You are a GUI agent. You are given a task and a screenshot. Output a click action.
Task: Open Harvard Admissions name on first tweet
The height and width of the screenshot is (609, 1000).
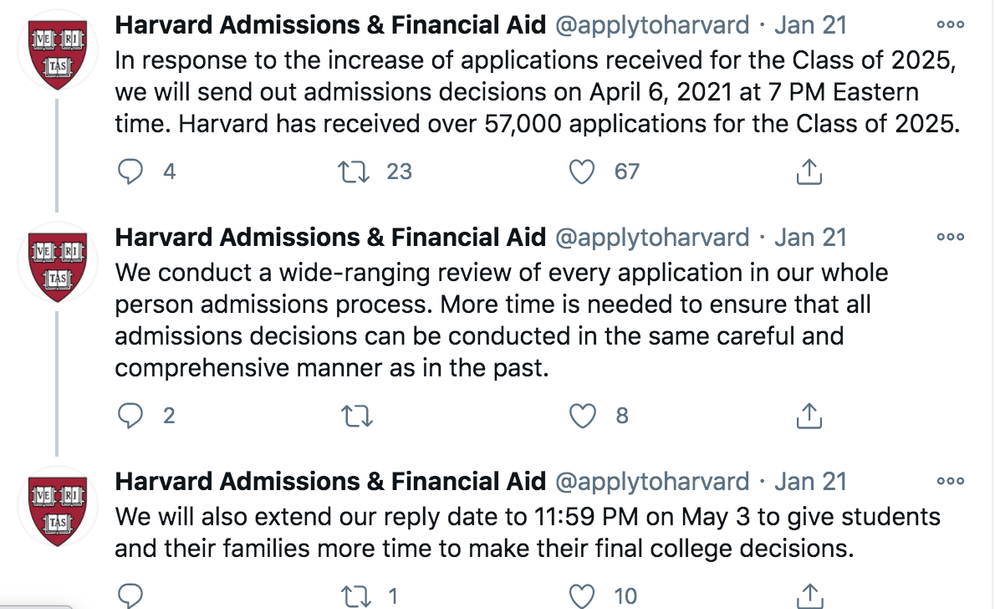330,26
